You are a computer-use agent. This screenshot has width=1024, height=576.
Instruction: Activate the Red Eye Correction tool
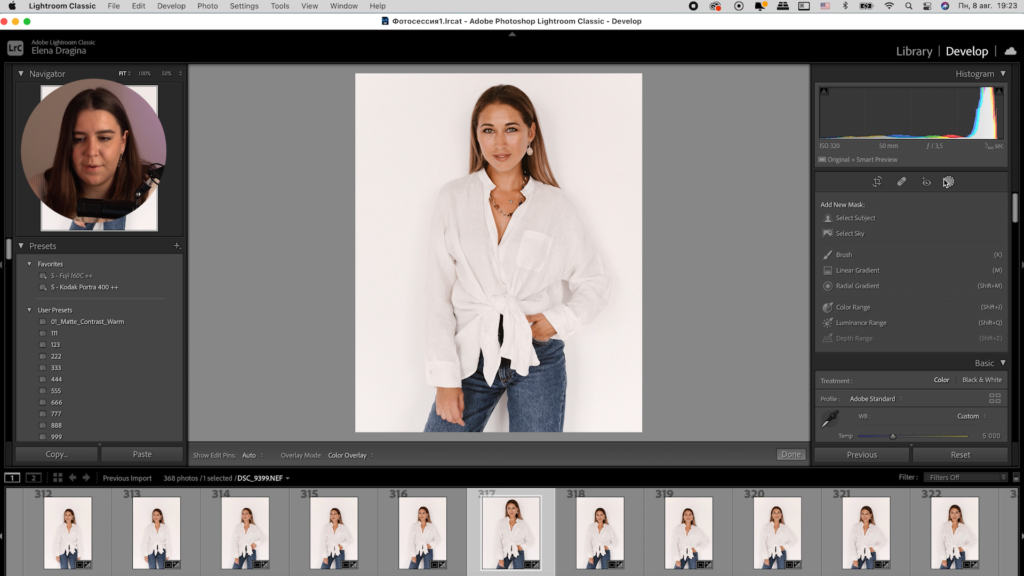[926, 182]
